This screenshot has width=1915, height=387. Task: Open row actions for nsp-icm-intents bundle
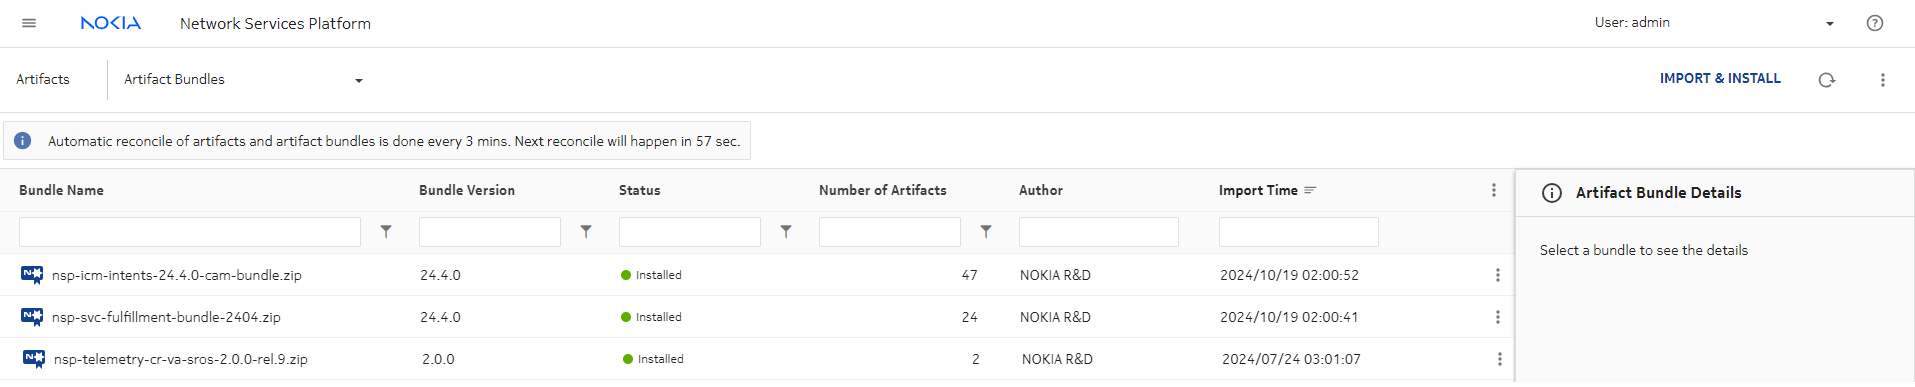pos(1498,275)
